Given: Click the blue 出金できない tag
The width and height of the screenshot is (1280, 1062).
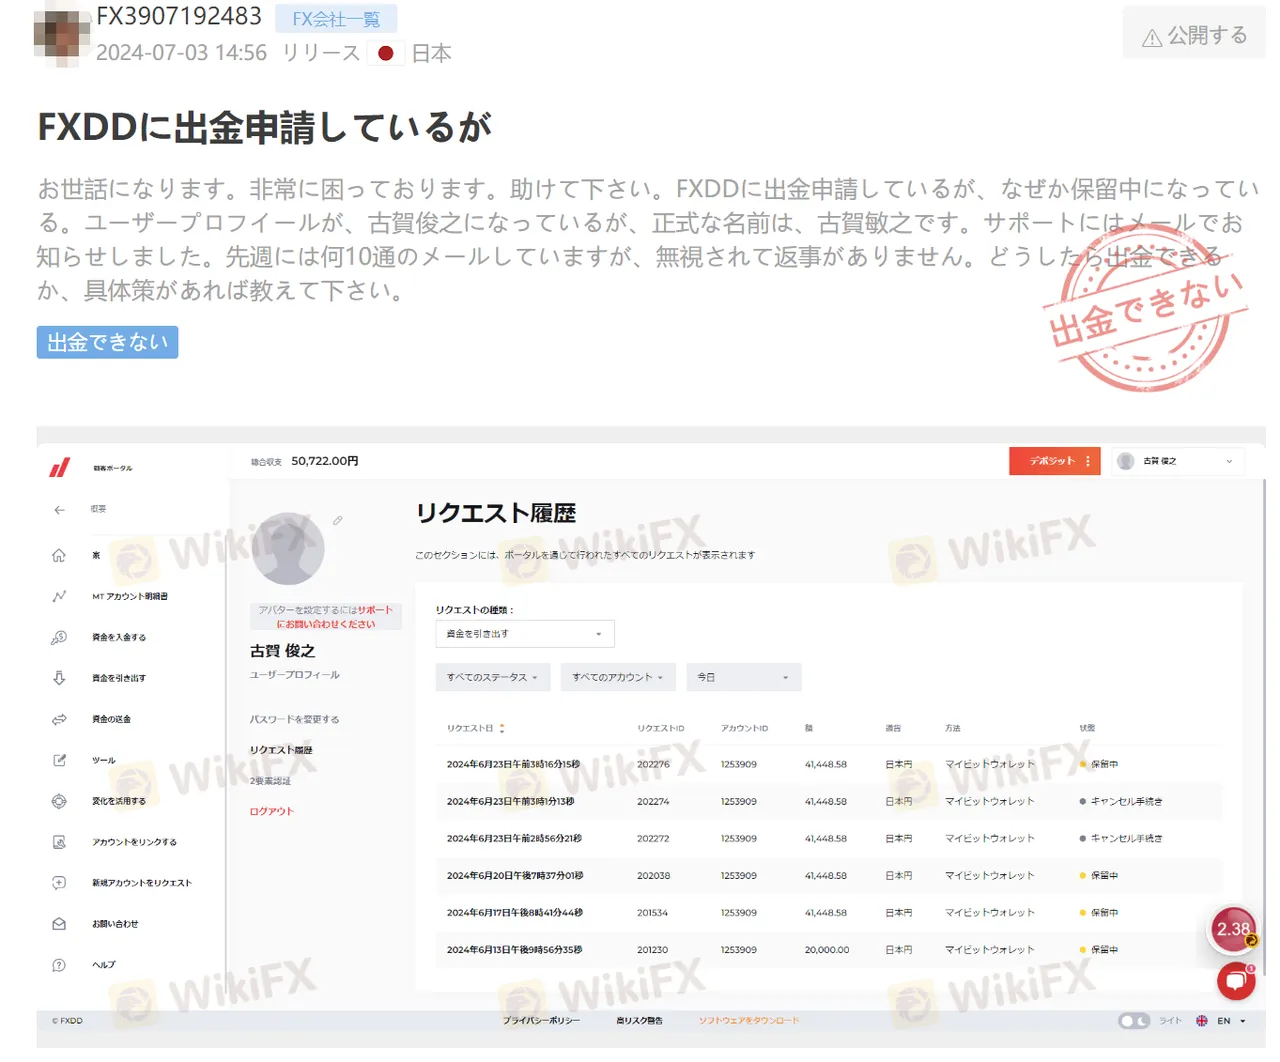Looking at the screenshot, I should [108, 342].
